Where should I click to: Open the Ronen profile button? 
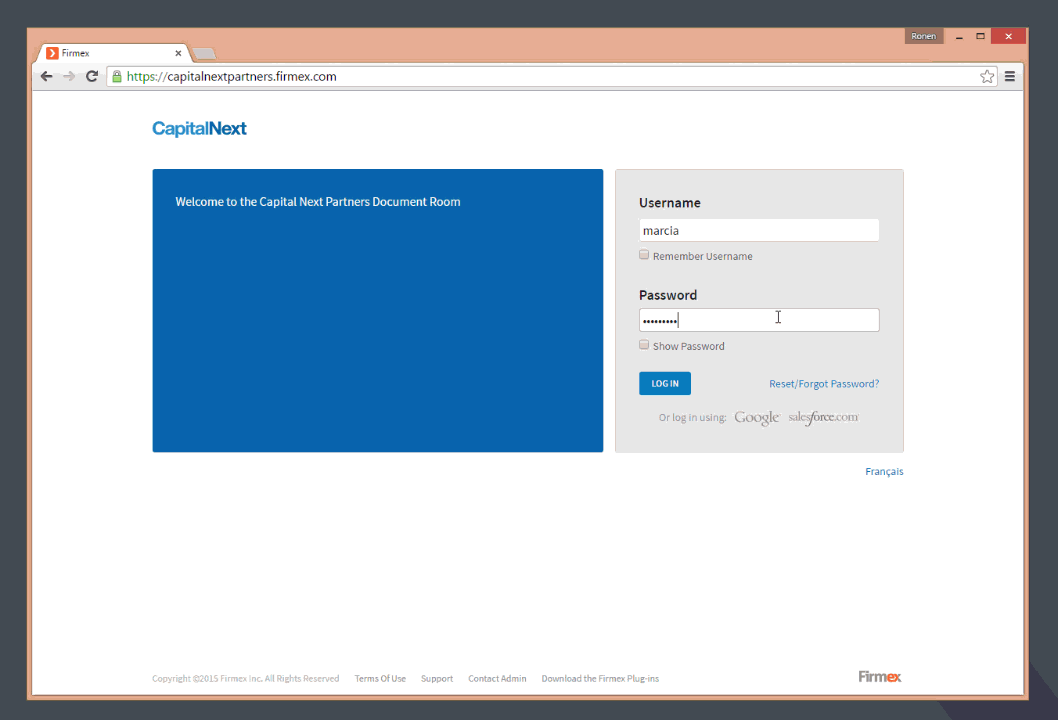pos(923,36)
